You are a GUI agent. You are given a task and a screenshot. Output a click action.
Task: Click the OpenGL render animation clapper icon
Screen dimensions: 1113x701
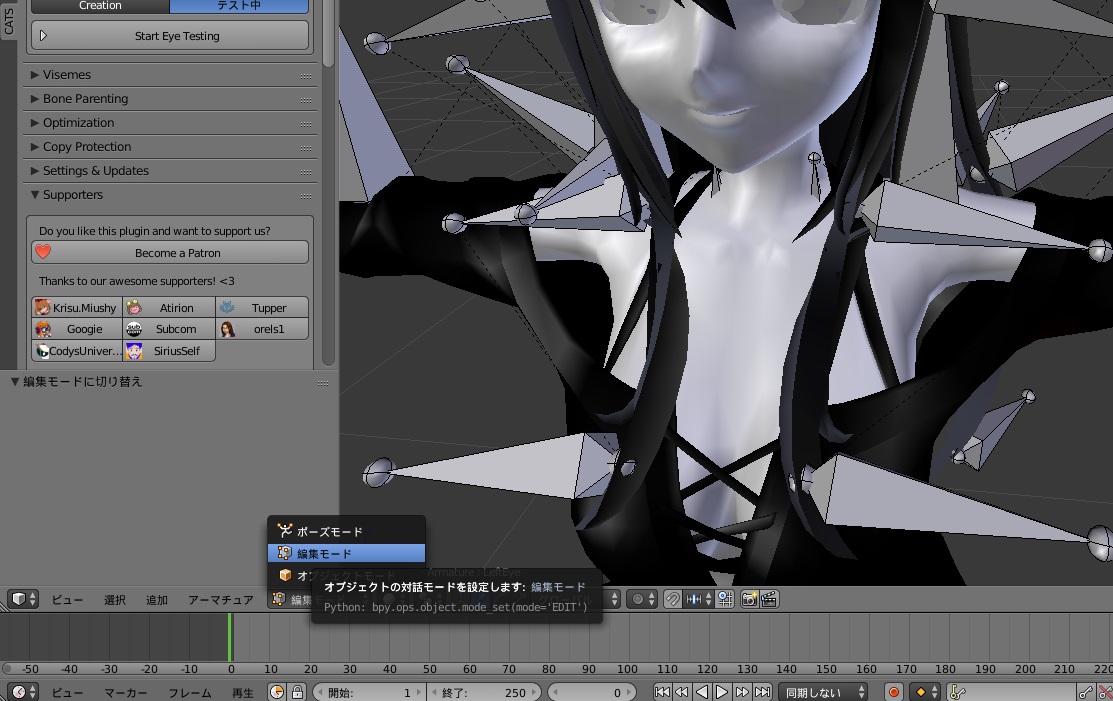point(768,599)
